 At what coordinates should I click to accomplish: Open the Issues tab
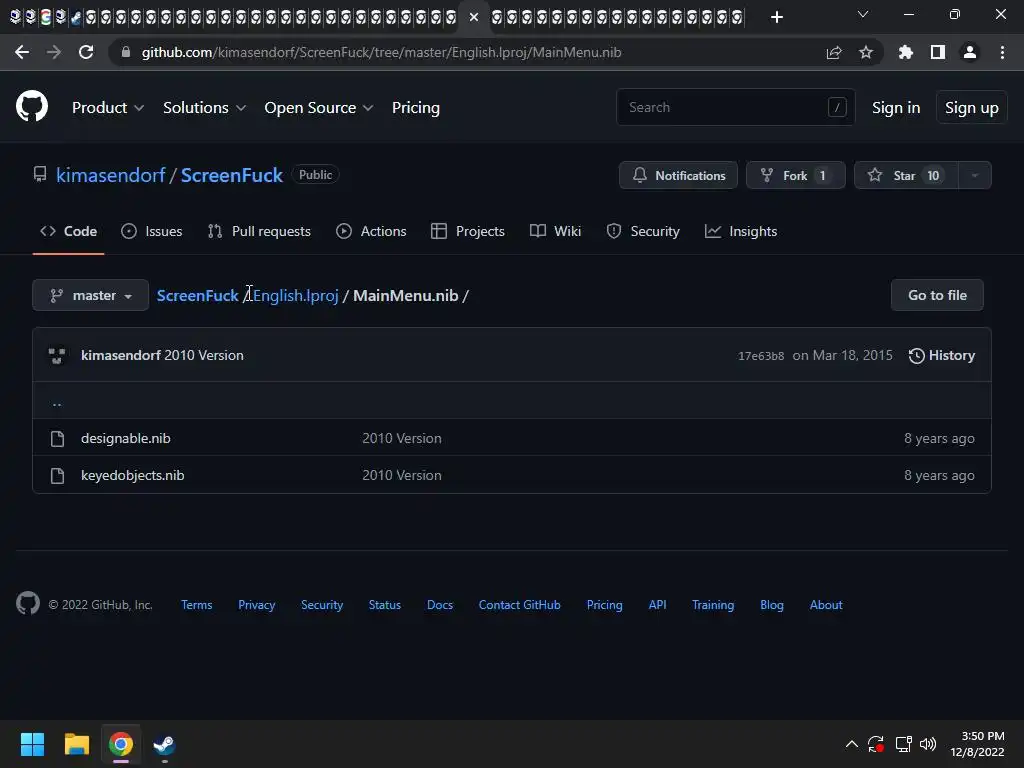point(152,231)
